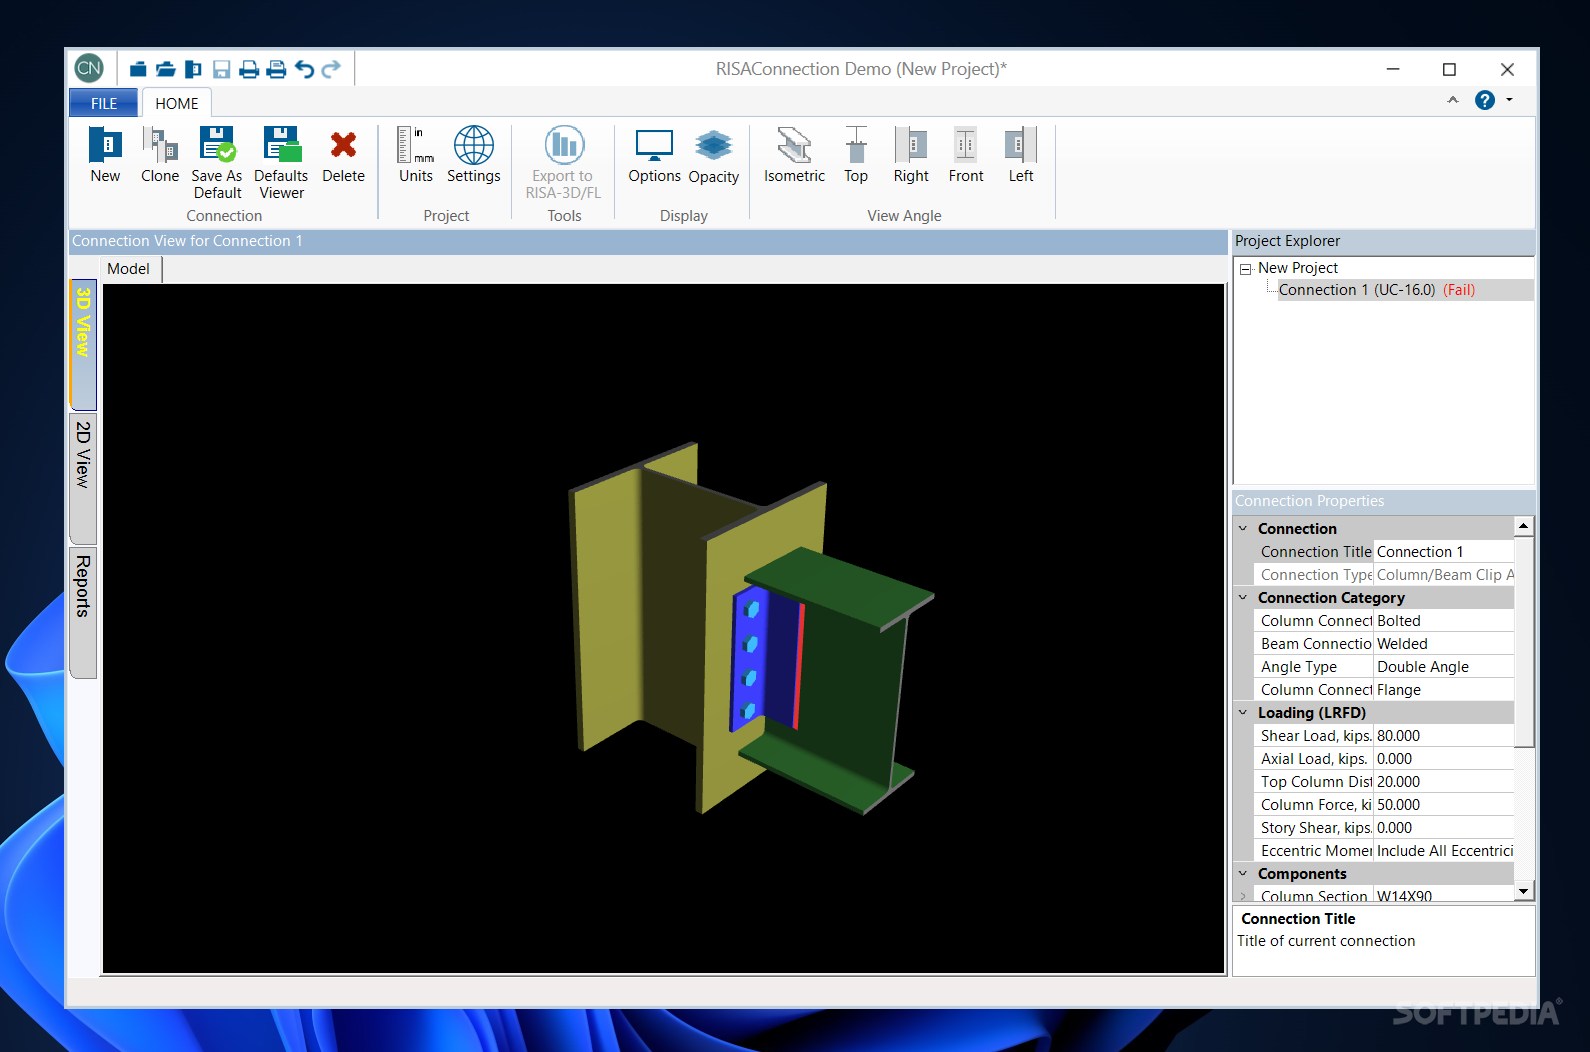Click the second printer icon with page
The width and height of the screenshot is (1590, 1052).
coord(276,69)
